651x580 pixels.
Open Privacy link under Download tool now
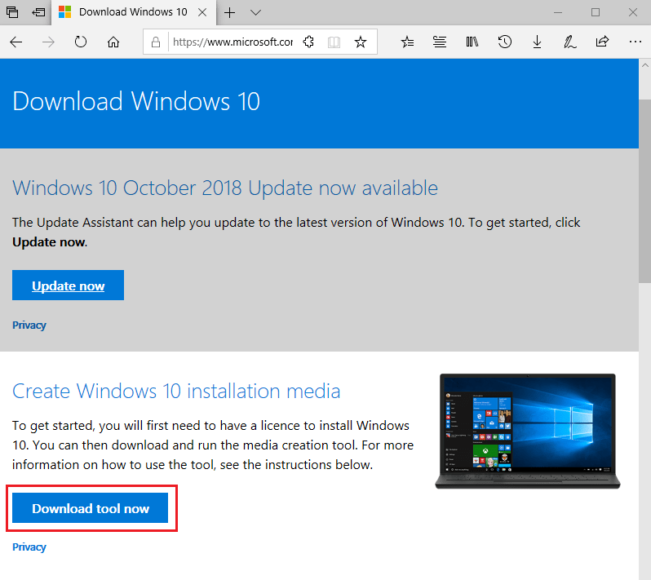tap(29, 547)
